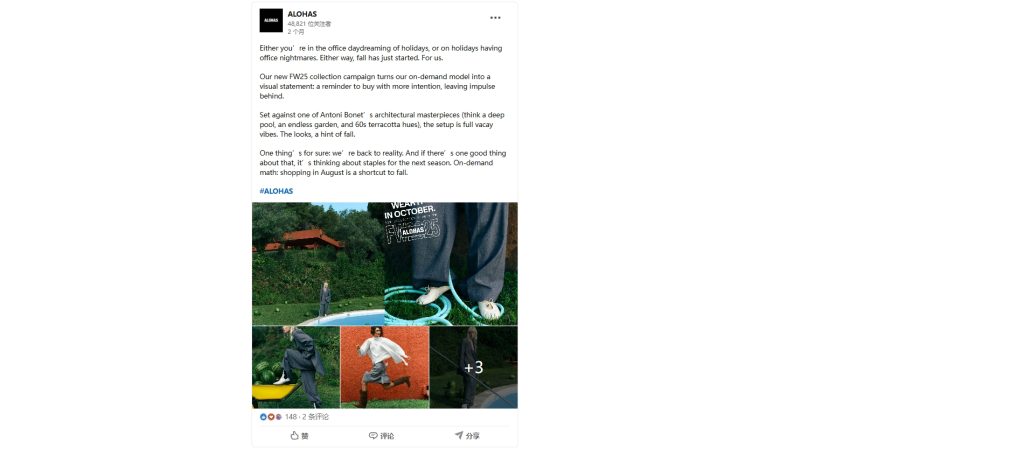Open the photo of model jumping by red wall

pos(385,367)
